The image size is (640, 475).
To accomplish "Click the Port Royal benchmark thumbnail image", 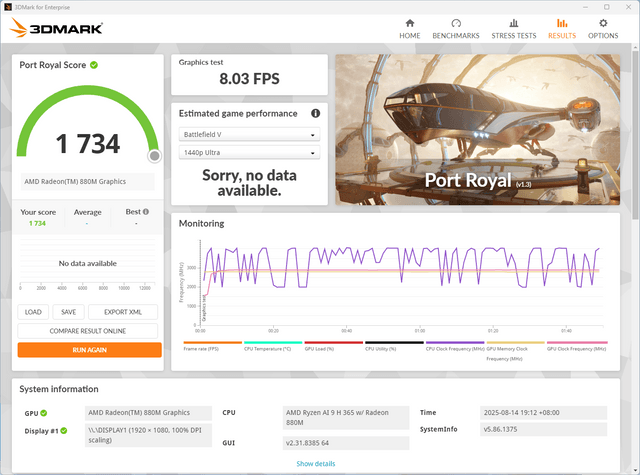I will pos(478,130).
